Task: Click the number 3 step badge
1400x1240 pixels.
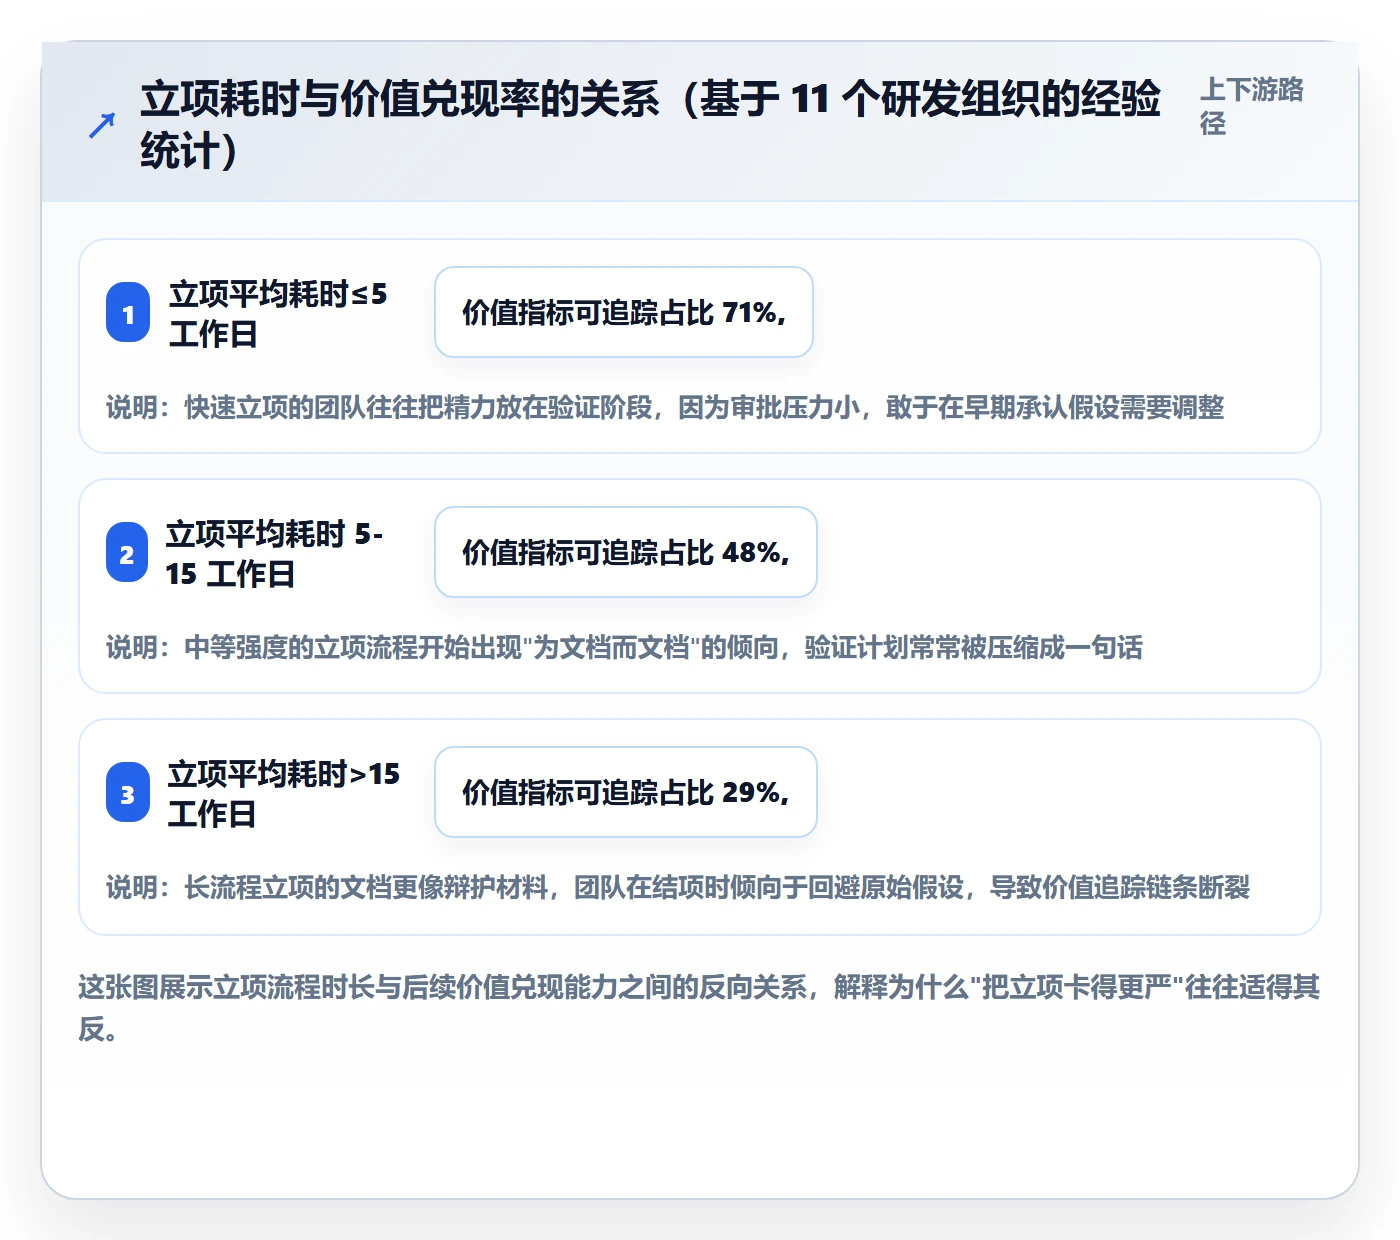Action: coord(128,793)
